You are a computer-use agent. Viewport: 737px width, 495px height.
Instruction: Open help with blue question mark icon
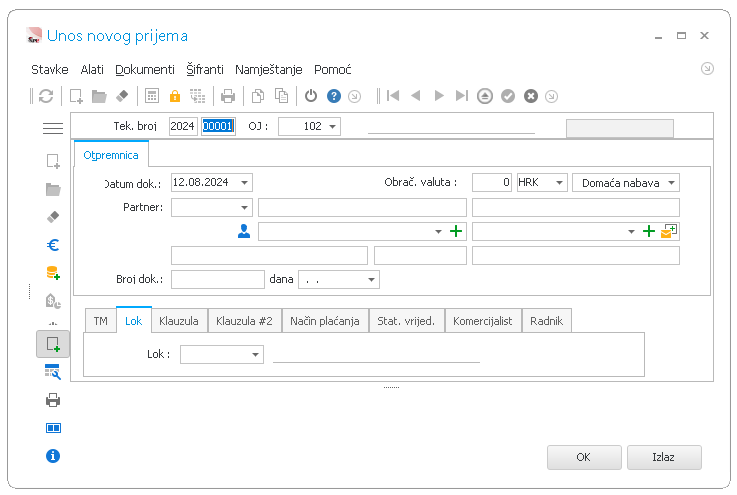[x=334, y=96]
